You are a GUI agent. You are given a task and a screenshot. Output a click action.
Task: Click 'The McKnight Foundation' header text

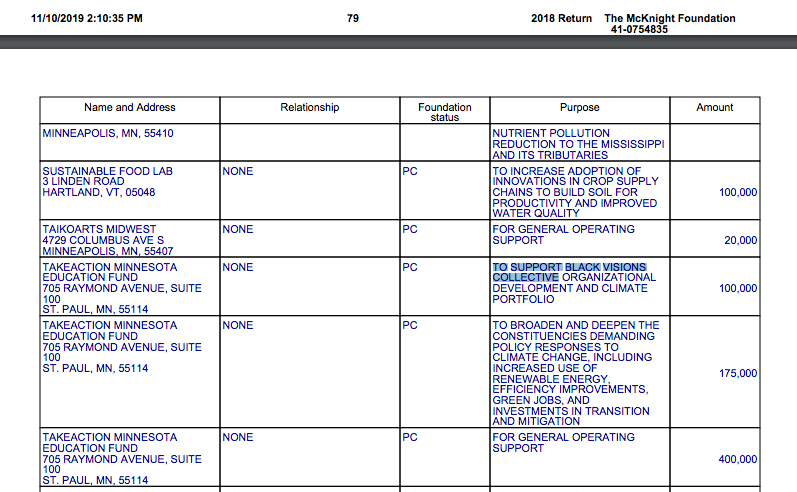(670, 18)
